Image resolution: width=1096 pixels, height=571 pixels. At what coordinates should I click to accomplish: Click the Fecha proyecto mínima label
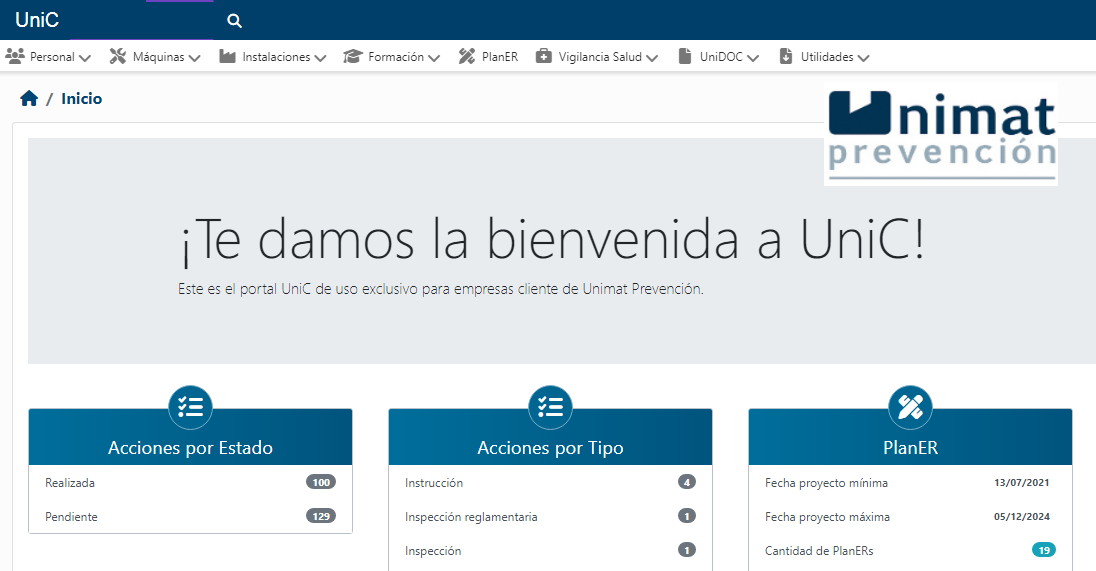click(826, 483)
